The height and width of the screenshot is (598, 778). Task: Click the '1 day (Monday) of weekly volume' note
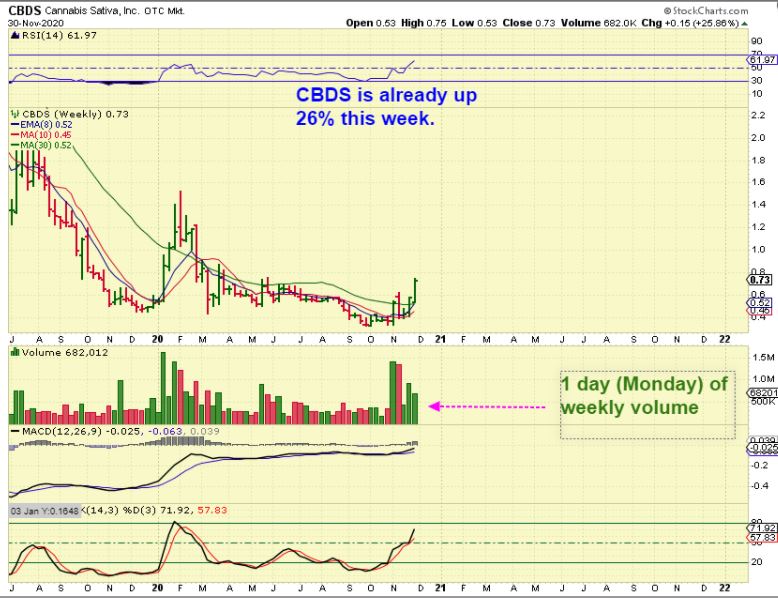tap(645, 396)
